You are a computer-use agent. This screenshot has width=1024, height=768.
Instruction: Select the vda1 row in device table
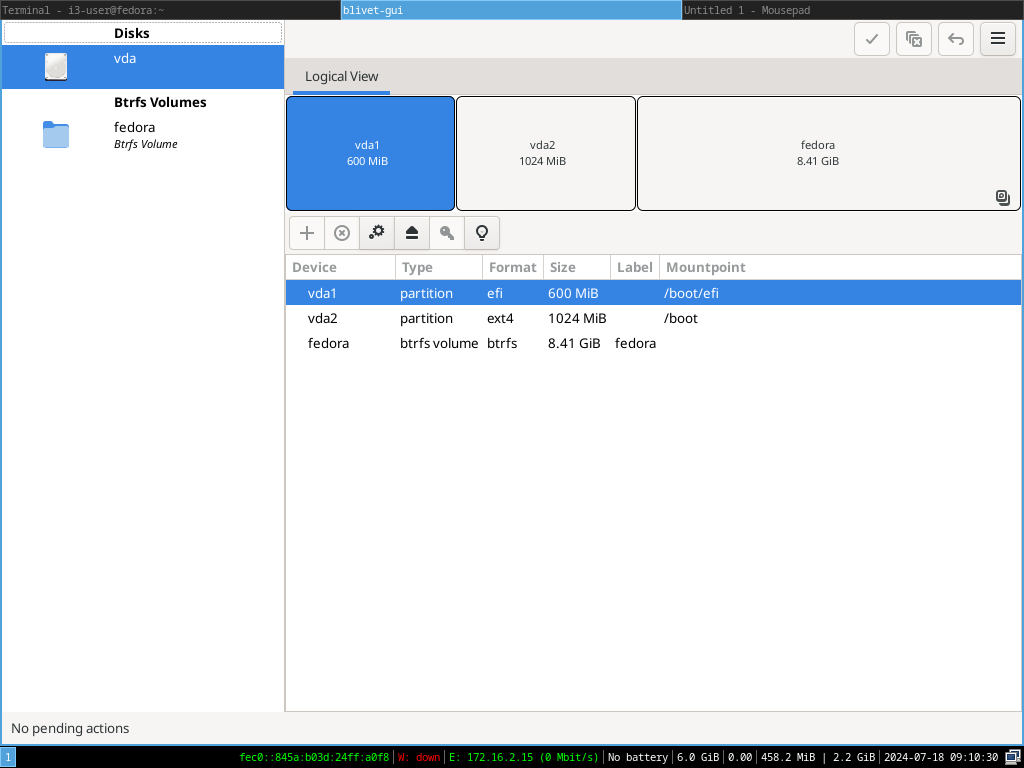tap(654, 293)
